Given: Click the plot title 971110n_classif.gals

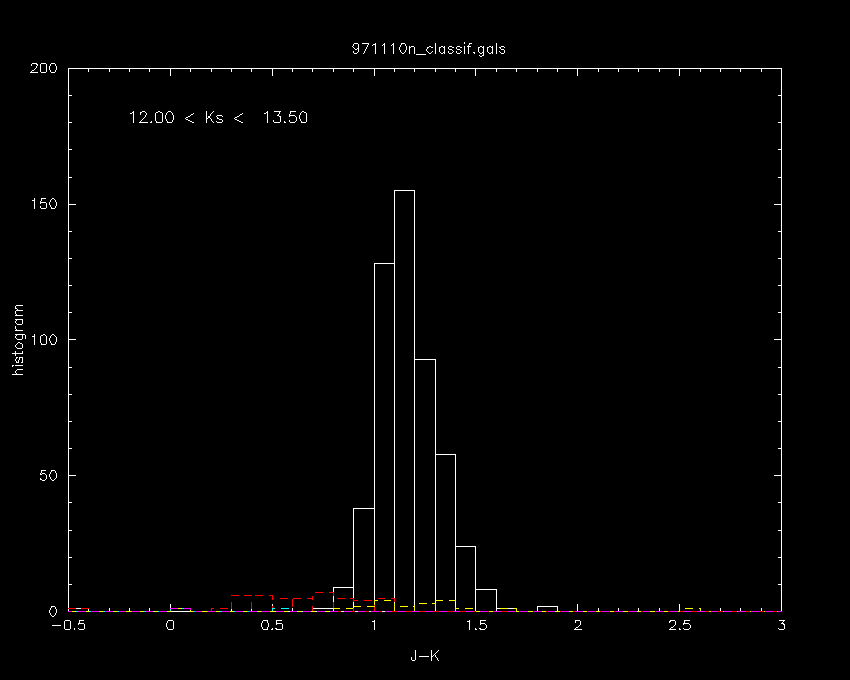Looking at the screenshot, I should pyautogui.click(x=428, y=49).
